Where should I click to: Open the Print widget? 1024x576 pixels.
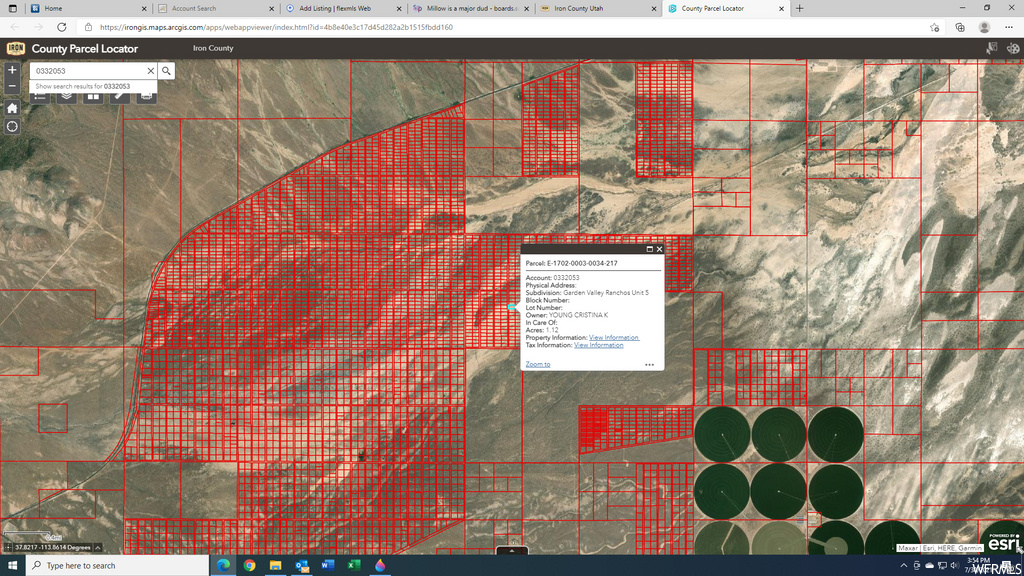(x=146, y=96)
